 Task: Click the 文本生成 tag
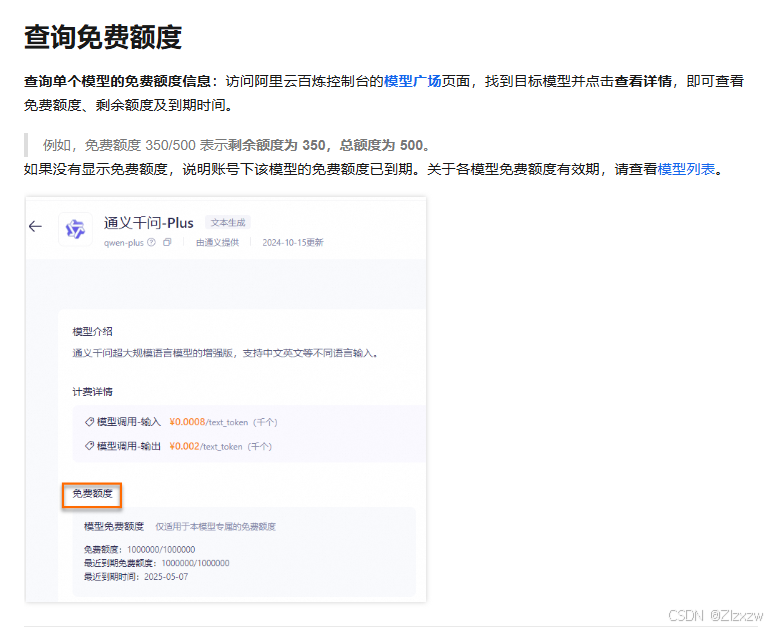coord(228,222)
